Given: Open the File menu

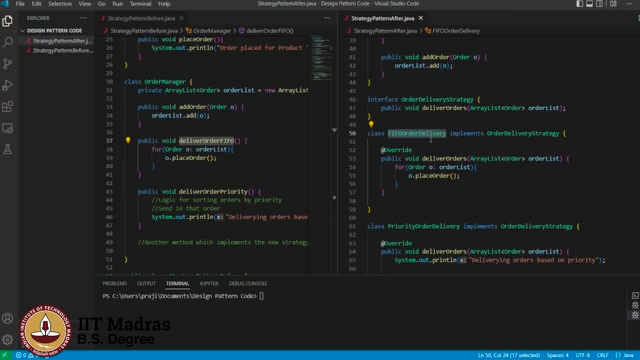Looking at the screenshot, I should point(20,4).
